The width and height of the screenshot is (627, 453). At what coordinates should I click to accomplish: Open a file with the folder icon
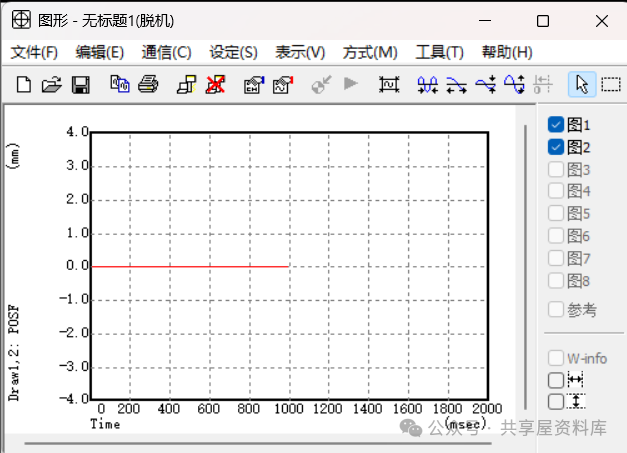[52, 85]
